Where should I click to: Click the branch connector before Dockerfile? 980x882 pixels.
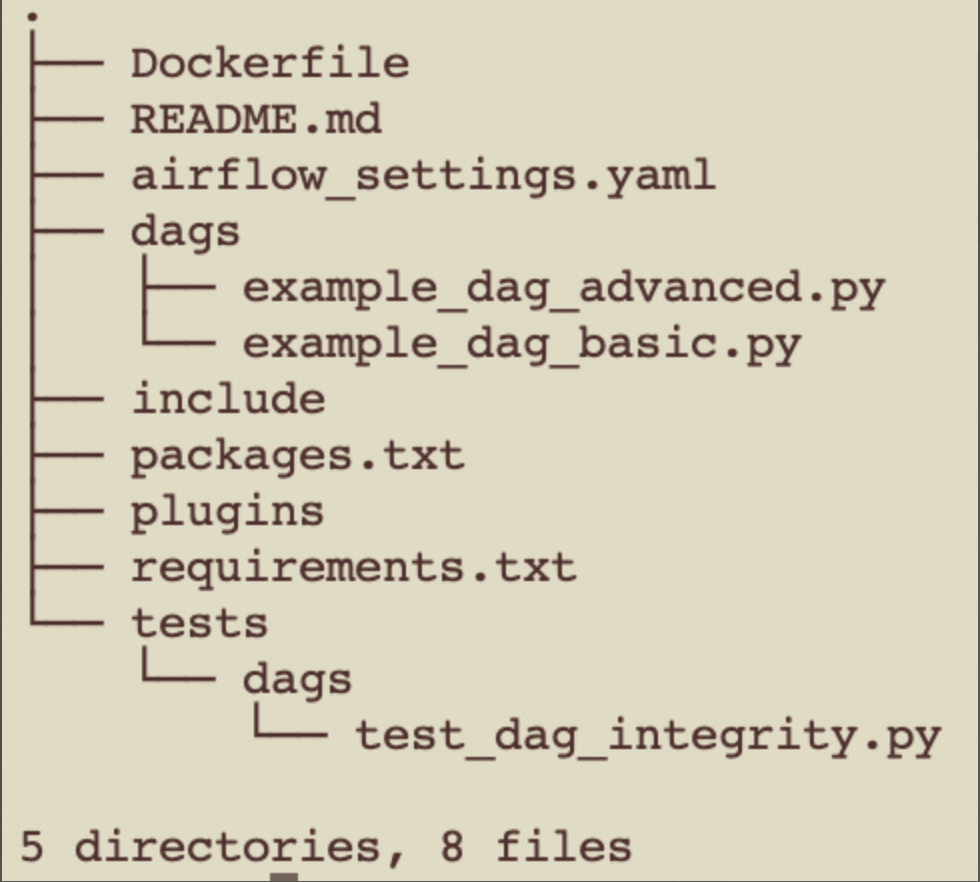[67, 64]
